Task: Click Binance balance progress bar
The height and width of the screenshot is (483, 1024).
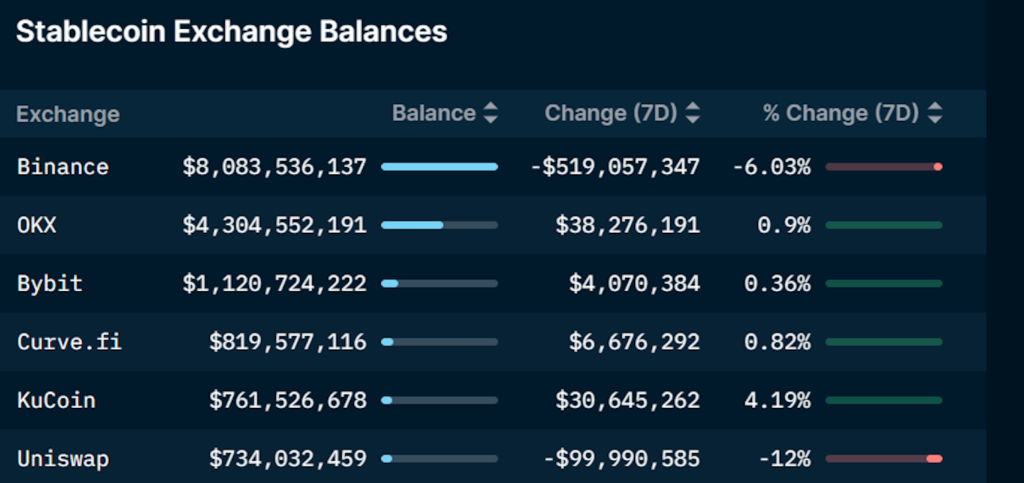Action: (439, 167)
